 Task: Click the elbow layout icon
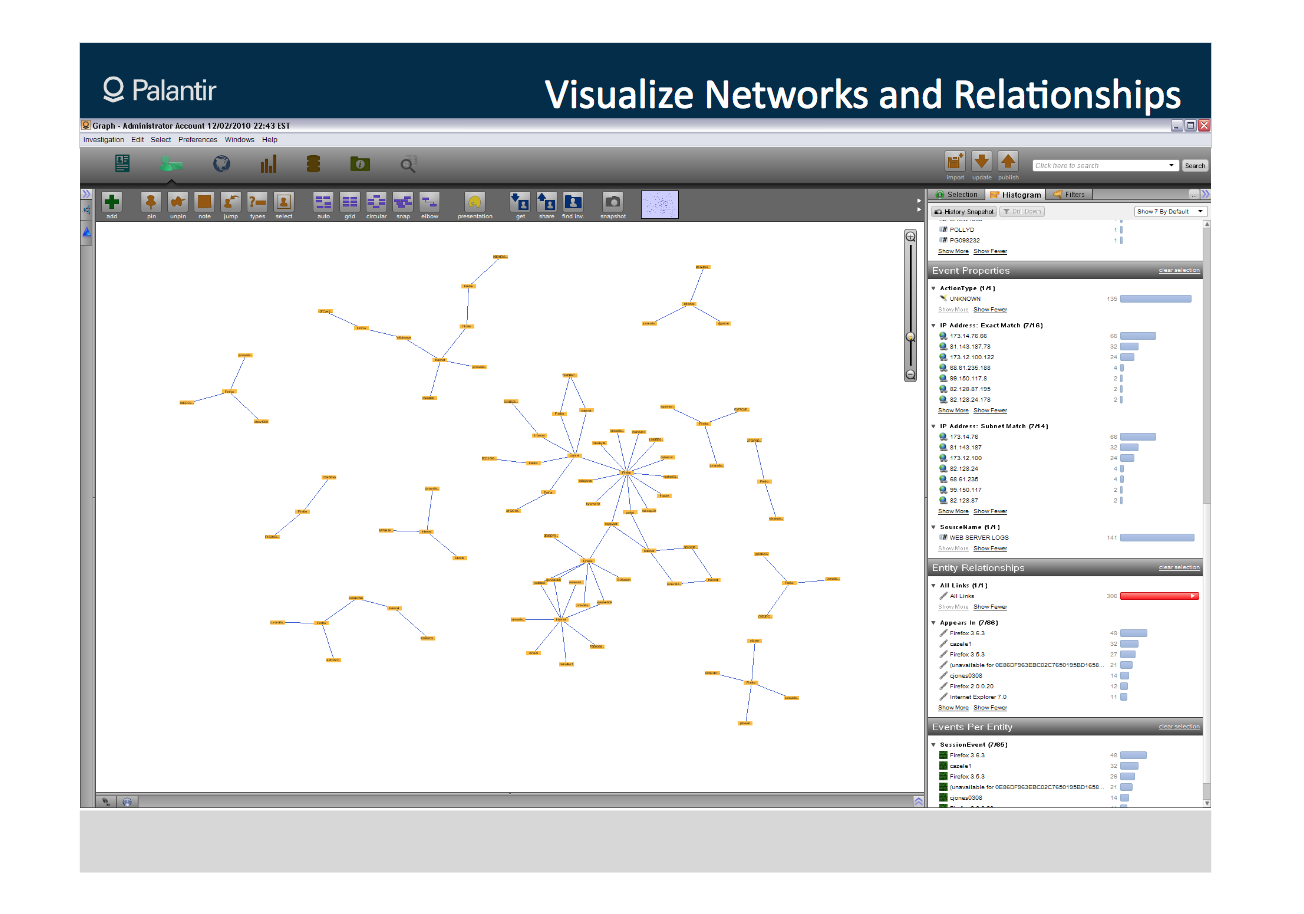click(x=429, y=201)
